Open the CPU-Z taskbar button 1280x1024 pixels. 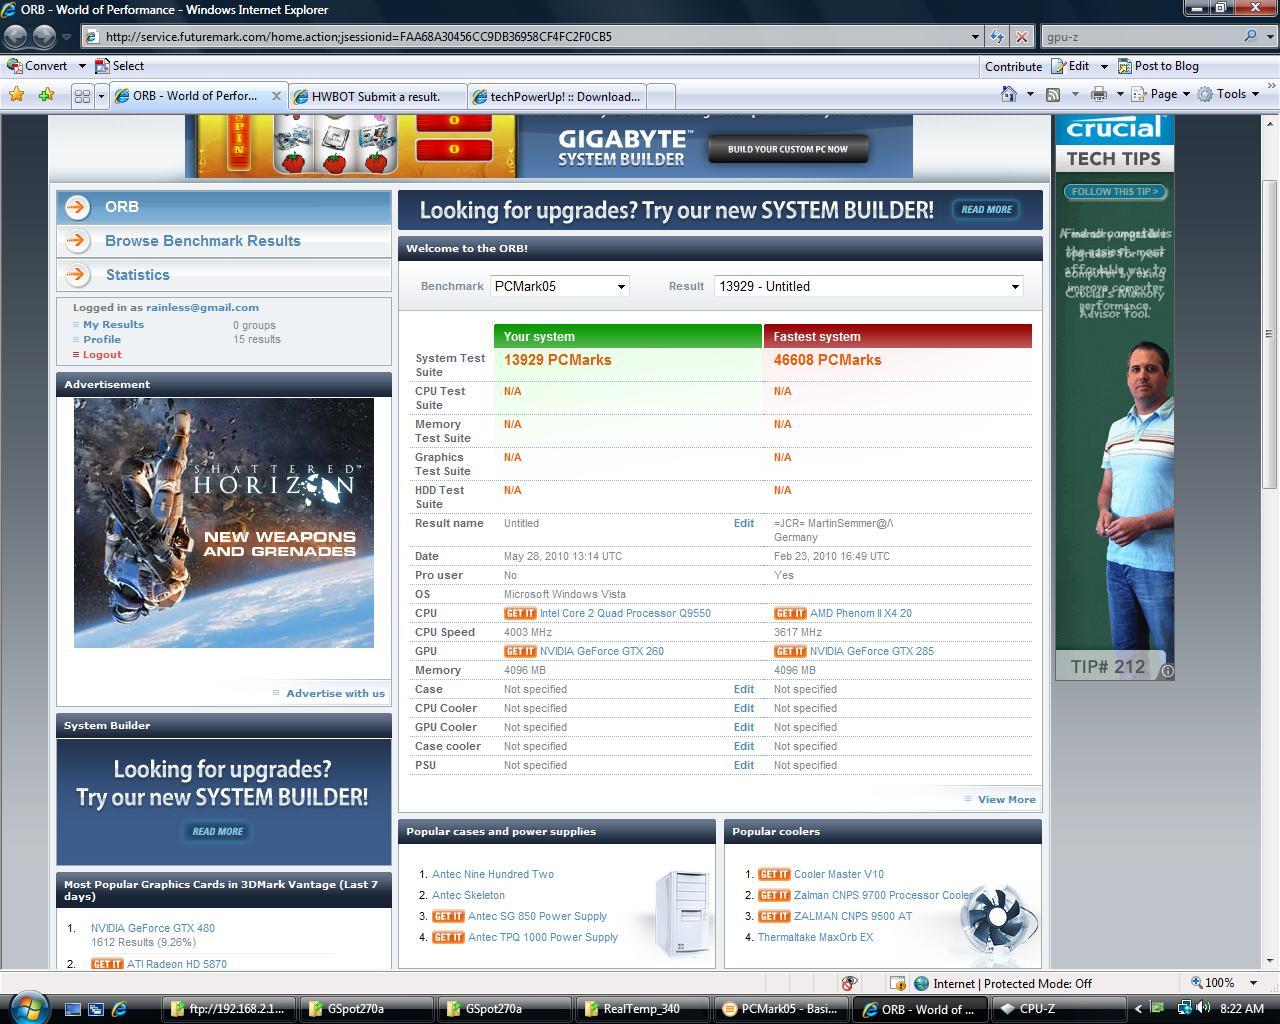tap(1060, 1009)
